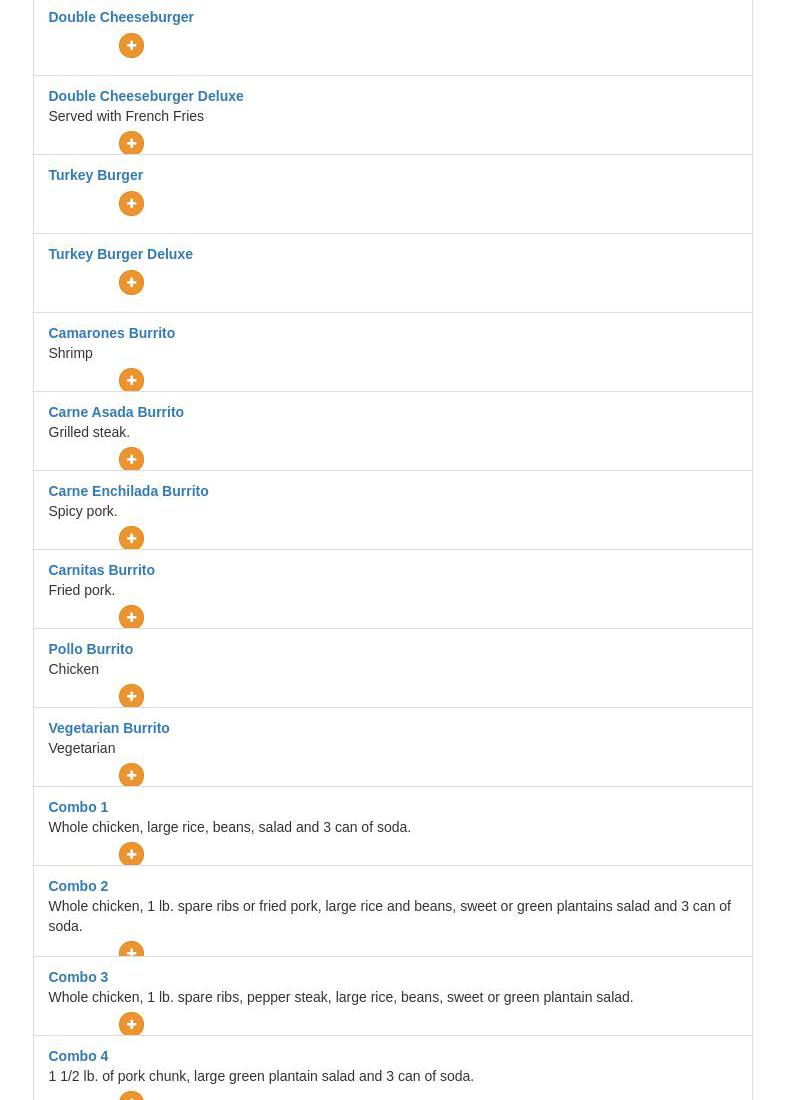
Task: Add Carne Enchilada Burrito via plus icon
Action: pyautogui.click(x=131, y=538)
